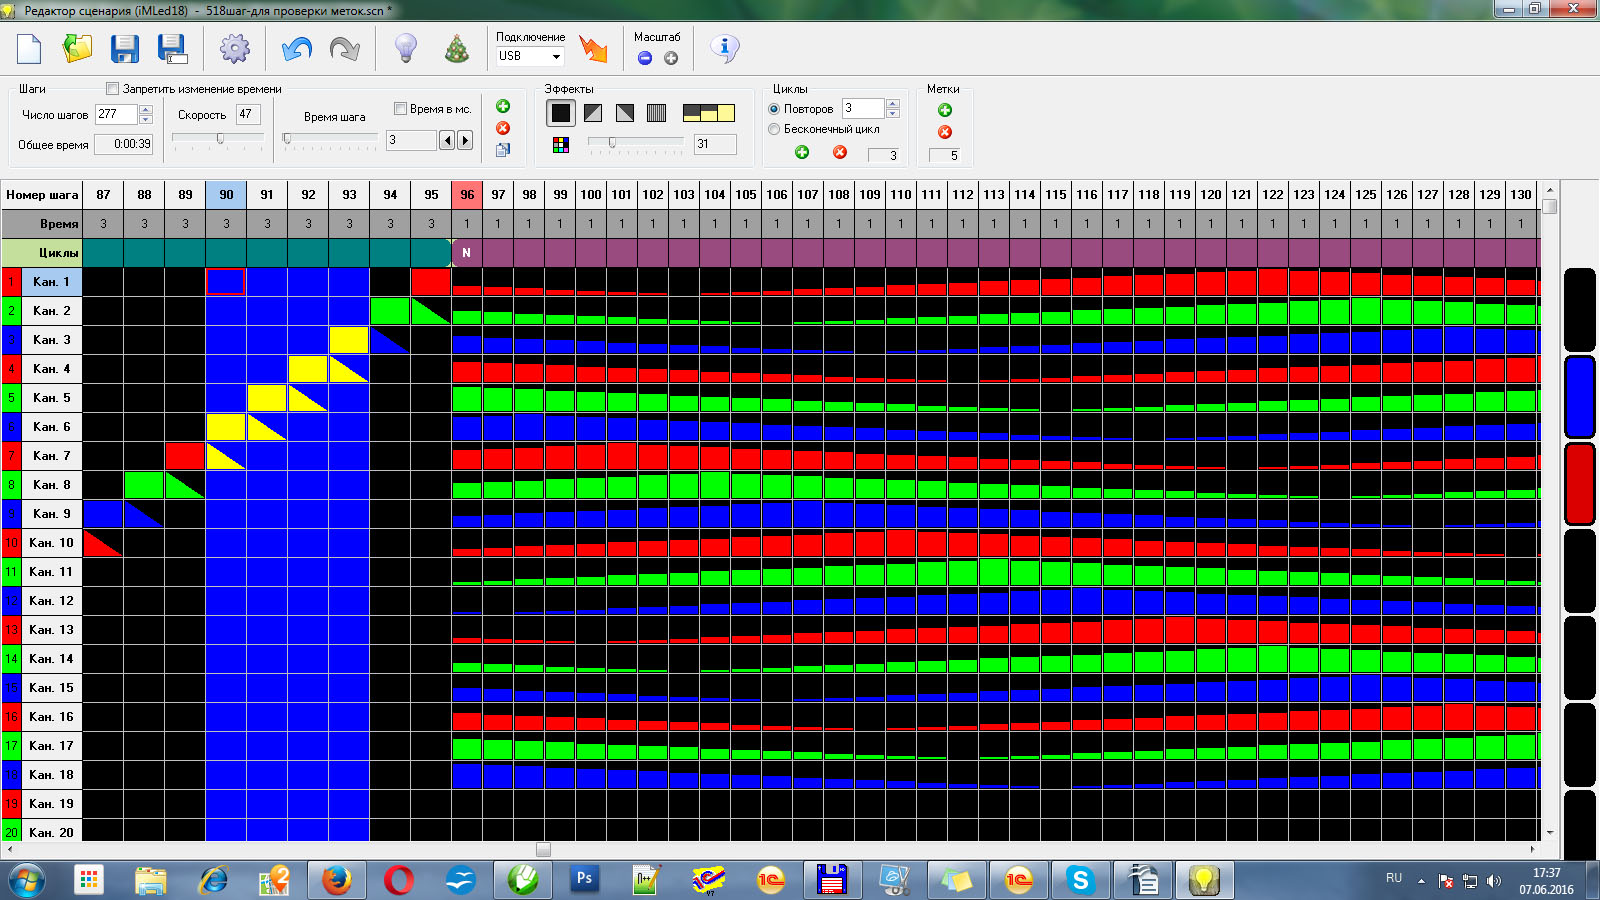This screenshot has width=1600, height=900.
Task: Add a cycle with the green plus
Action: (x=802, y=152)
